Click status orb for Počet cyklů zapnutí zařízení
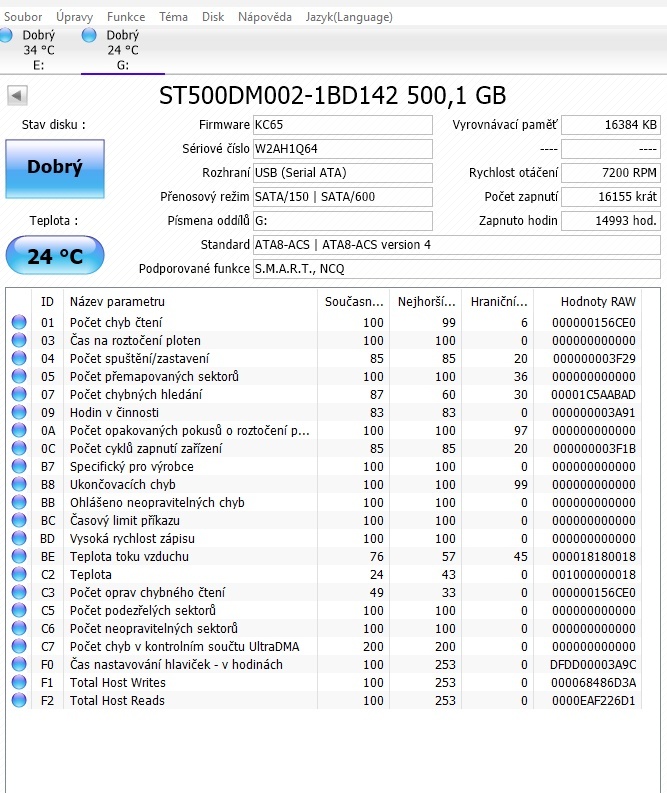 (x=19, y=448)
